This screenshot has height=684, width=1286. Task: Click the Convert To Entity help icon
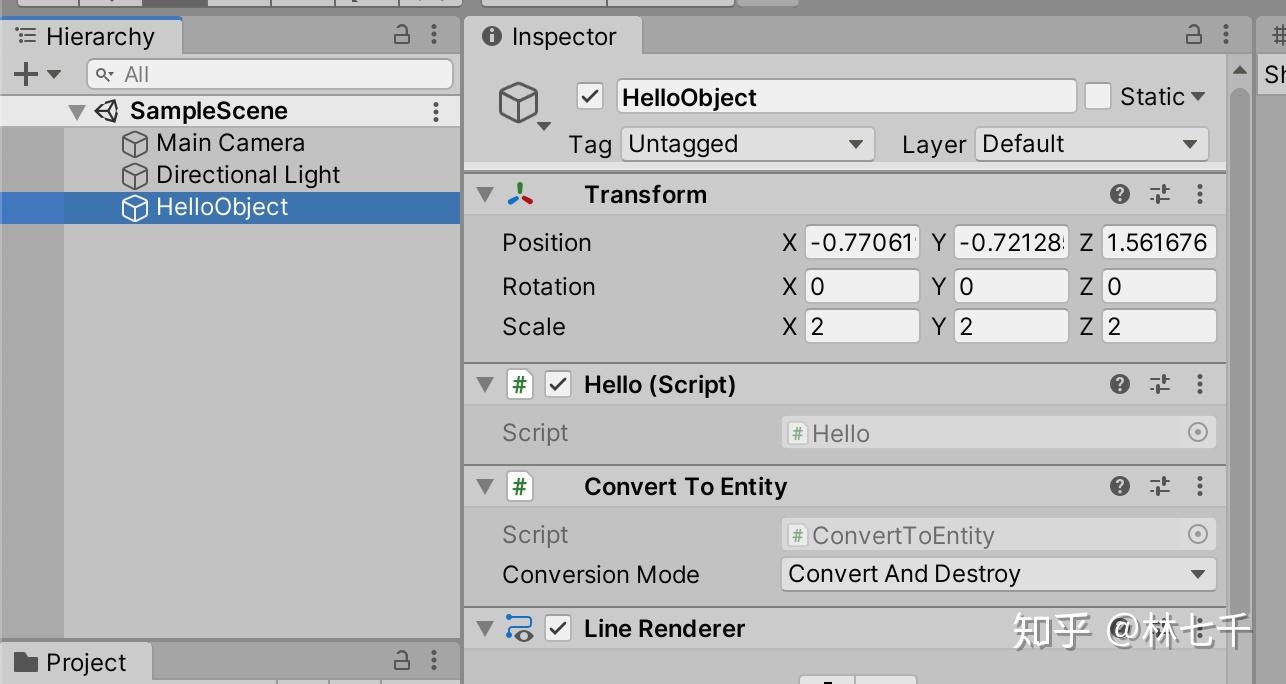click(1120, 486)
